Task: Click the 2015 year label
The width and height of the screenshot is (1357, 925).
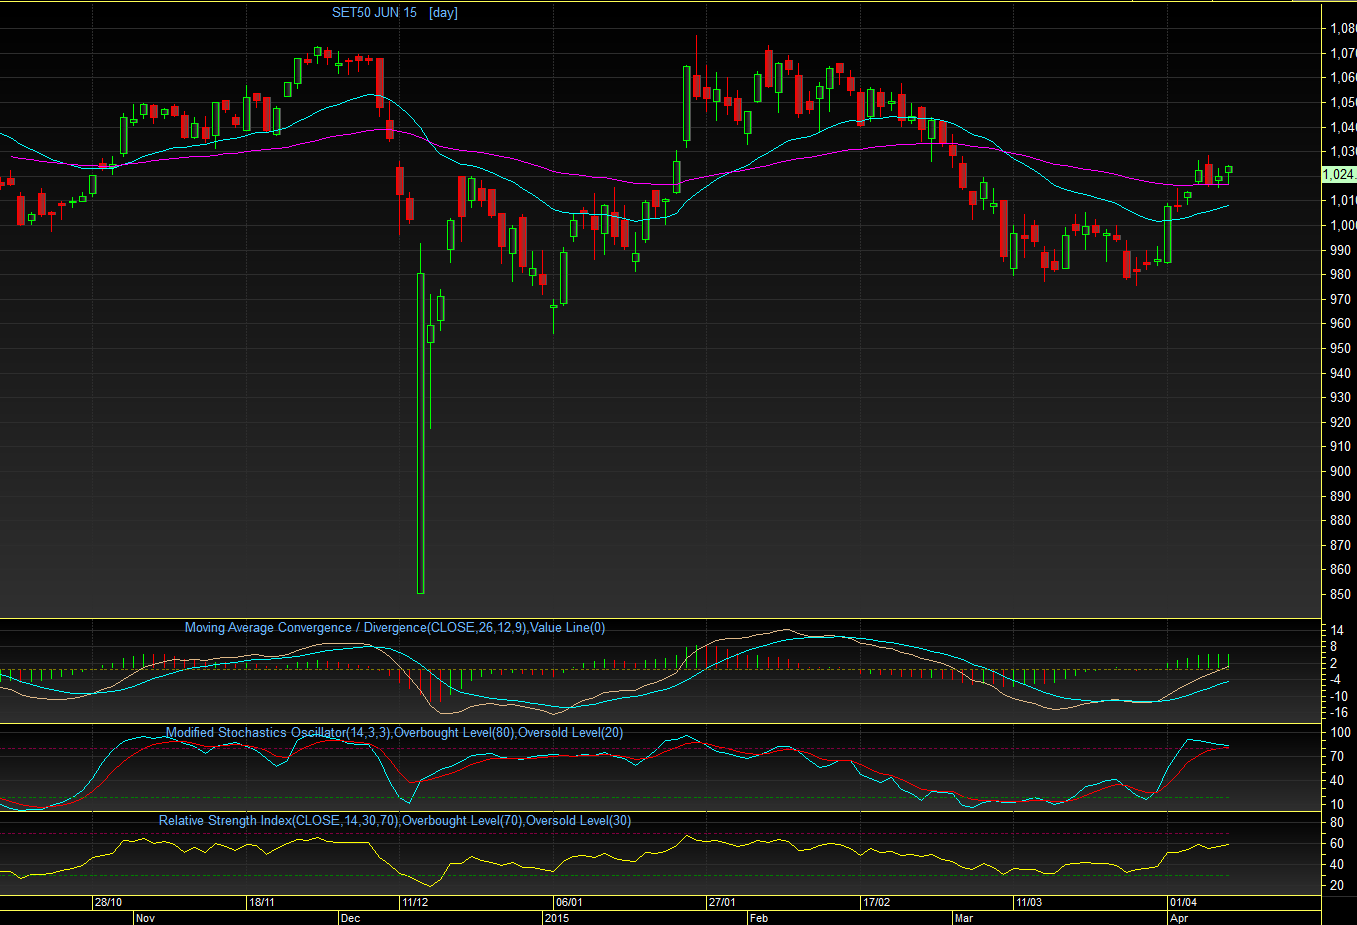Action: [x=556, y=918]
